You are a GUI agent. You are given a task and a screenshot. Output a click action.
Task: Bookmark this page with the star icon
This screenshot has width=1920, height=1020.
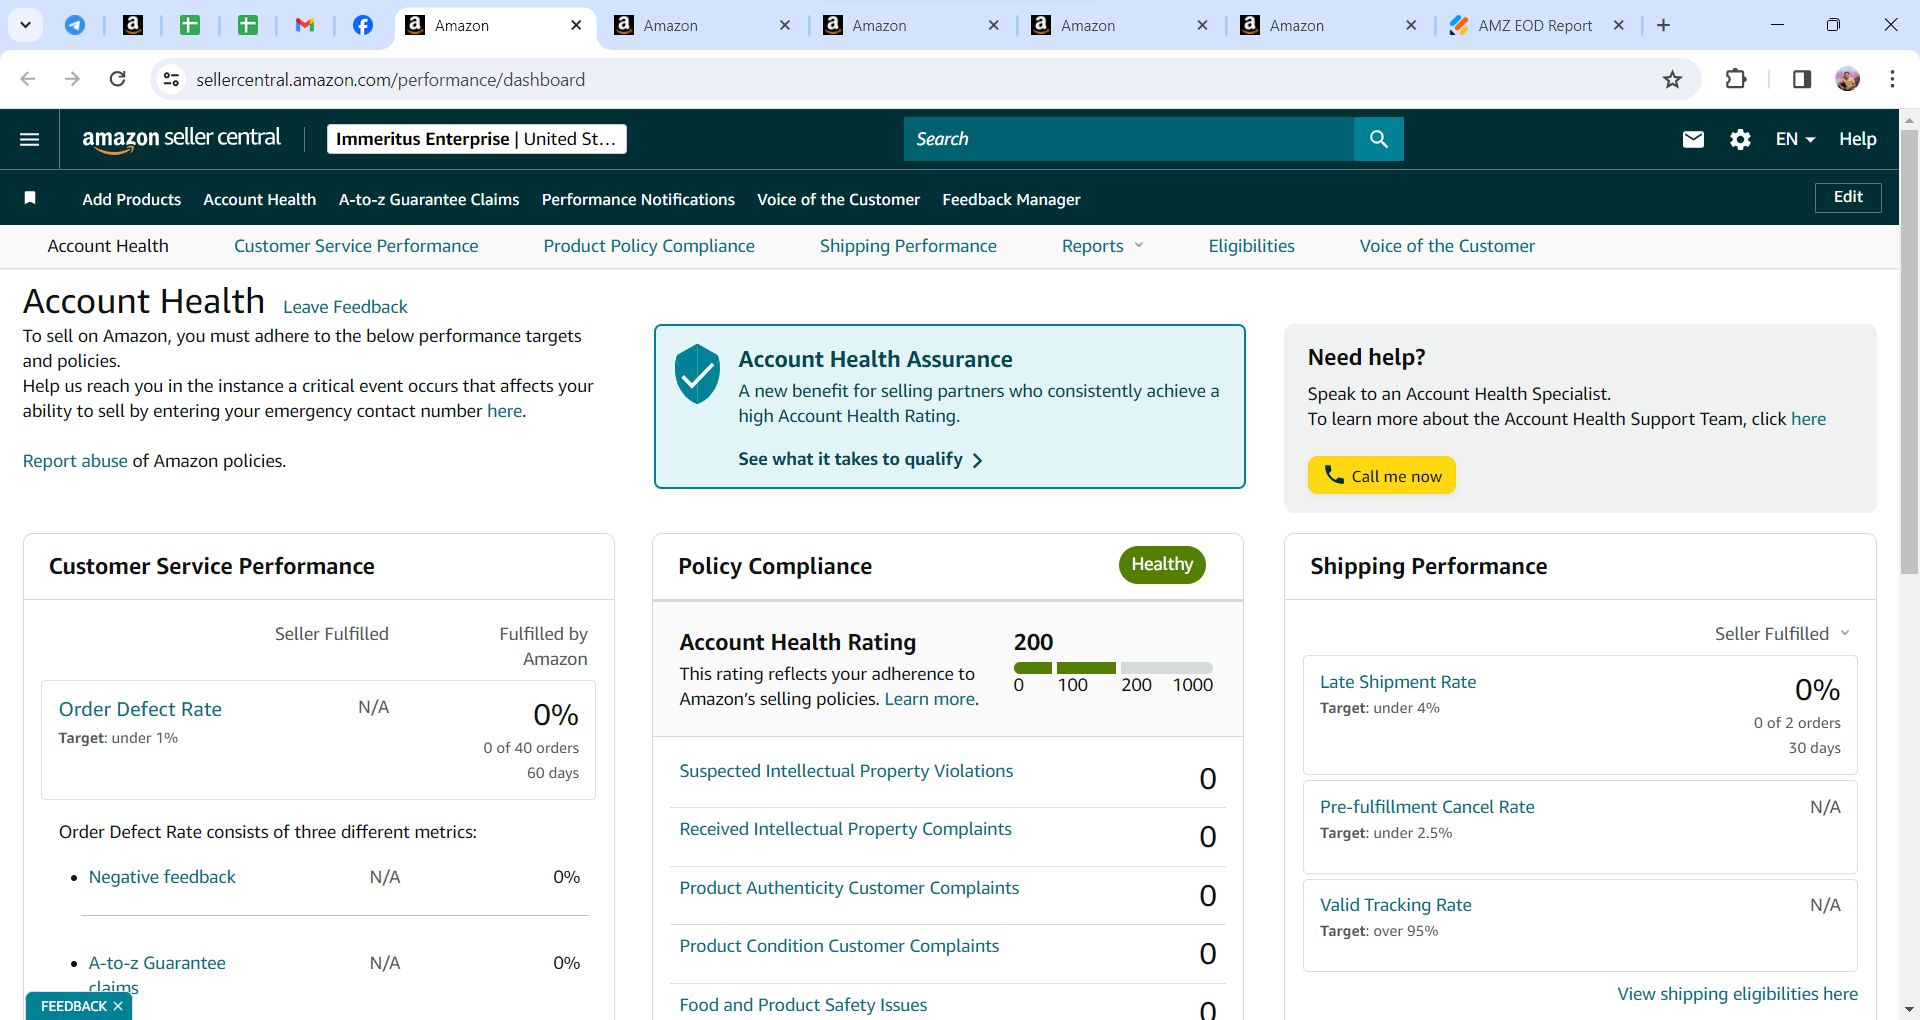1672,79
